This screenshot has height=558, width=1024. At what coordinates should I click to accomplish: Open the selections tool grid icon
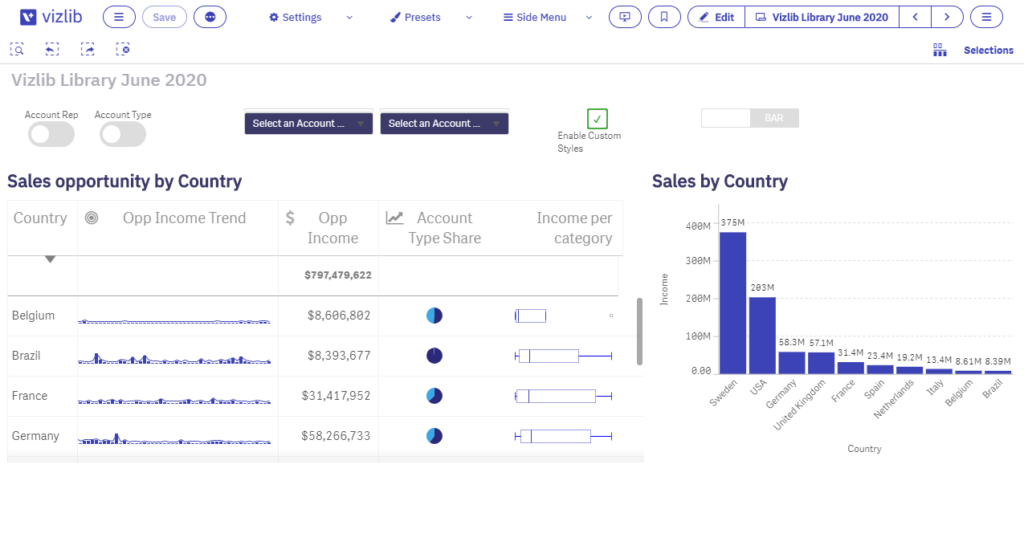939,50
